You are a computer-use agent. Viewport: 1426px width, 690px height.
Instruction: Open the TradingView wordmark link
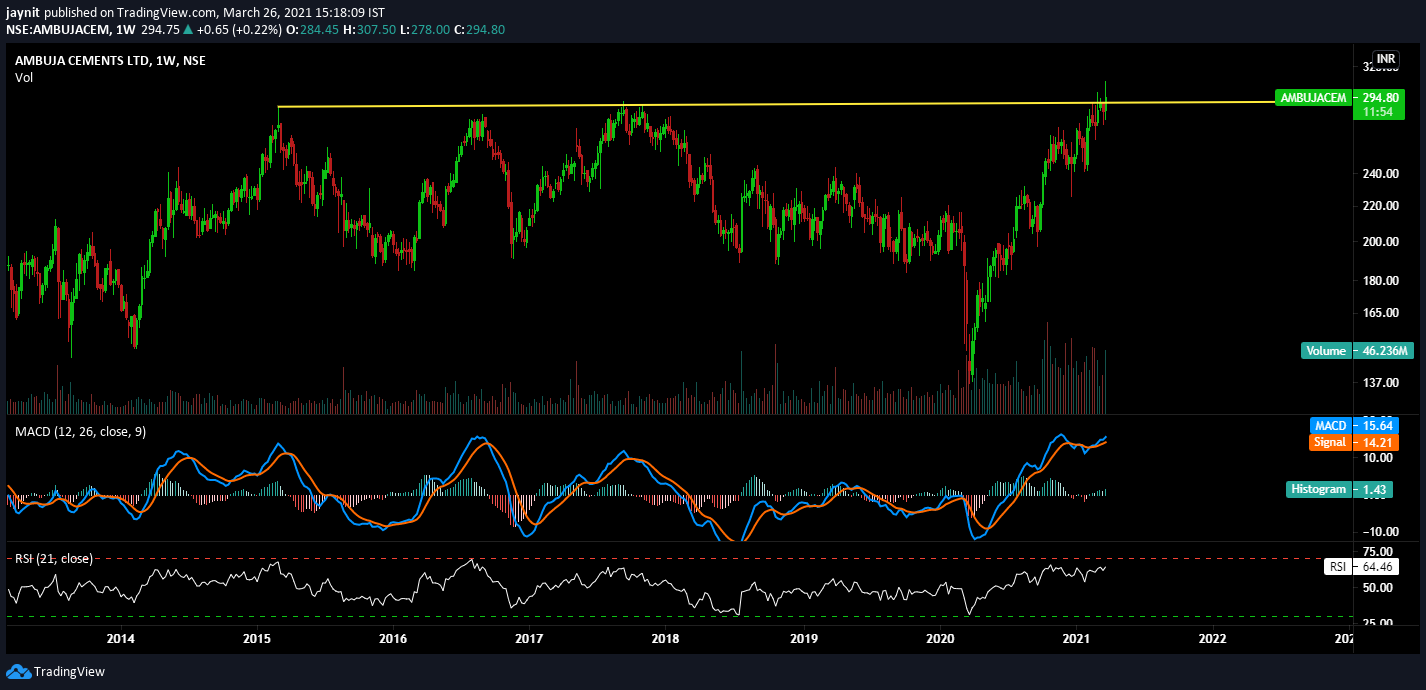[x=69, y=672]
